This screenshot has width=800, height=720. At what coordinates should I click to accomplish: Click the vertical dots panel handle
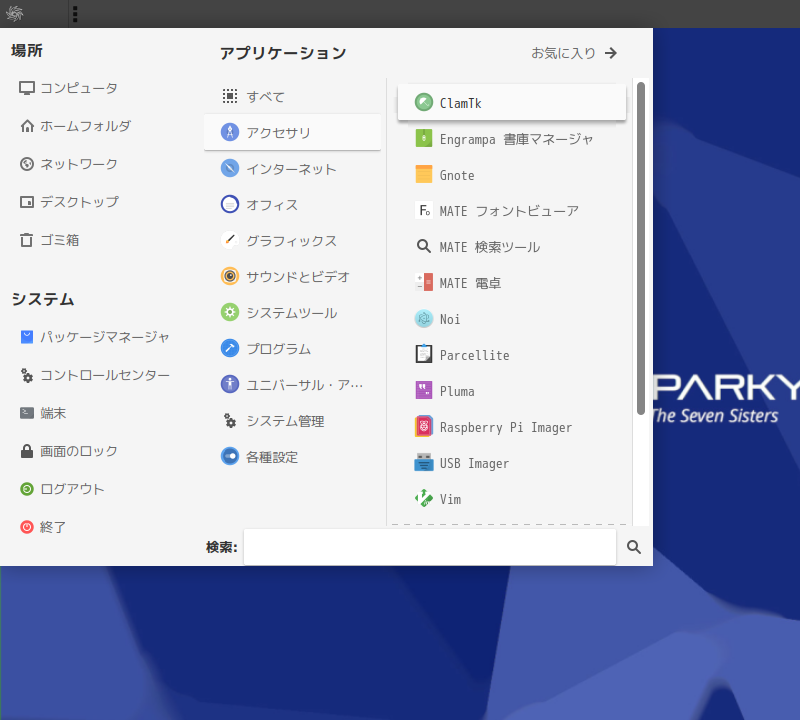(75, 14)
